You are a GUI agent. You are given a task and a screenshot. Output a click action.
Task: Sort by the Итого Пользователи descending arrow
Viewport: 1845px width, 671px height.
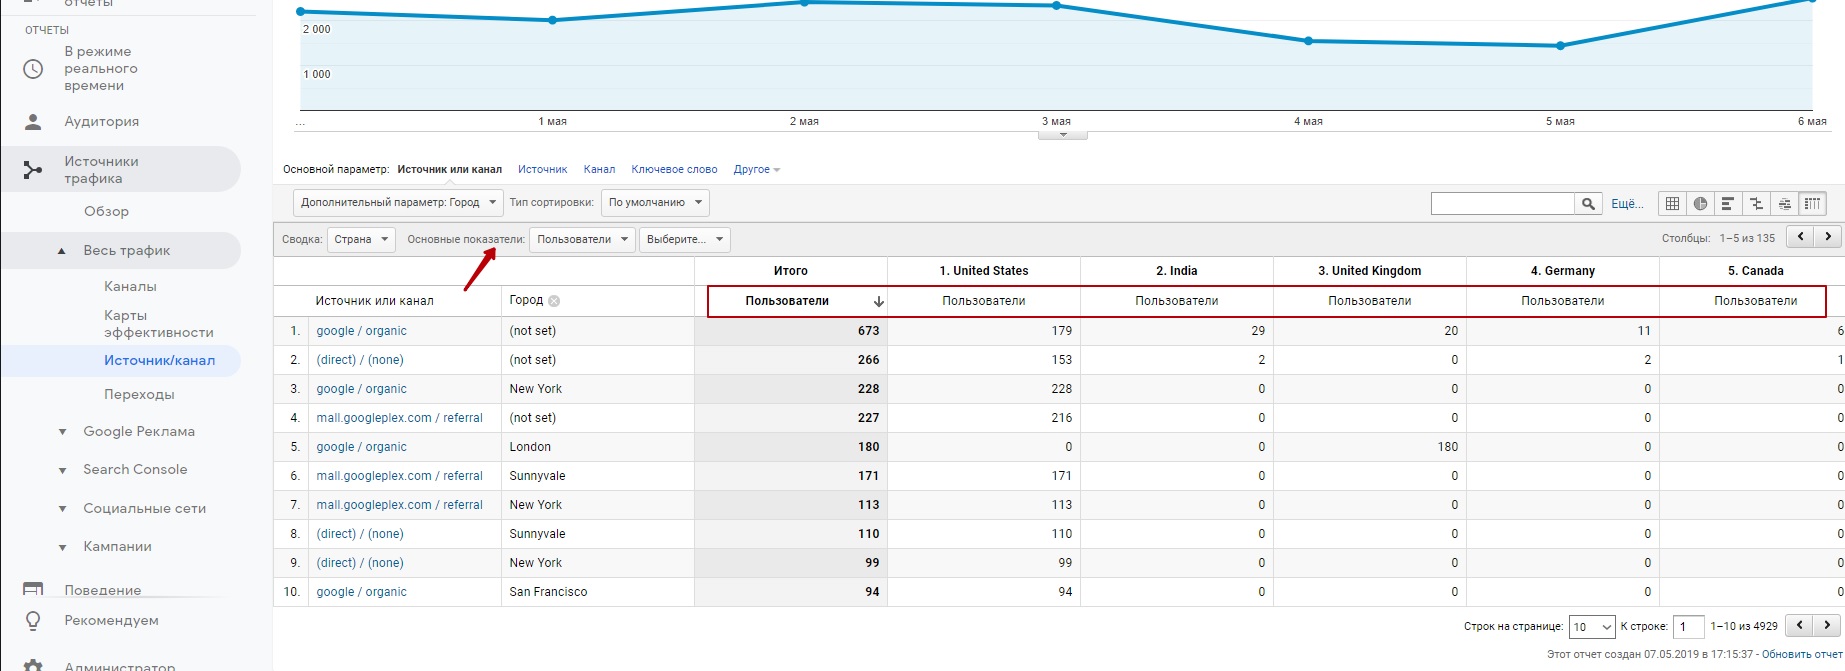click(878, 301)
